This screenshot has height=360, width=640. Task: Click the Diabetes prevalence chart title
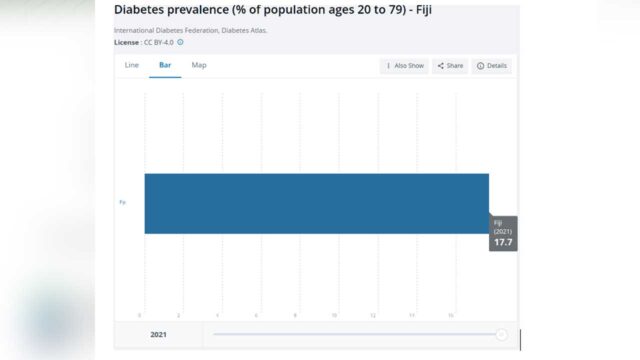273,10
